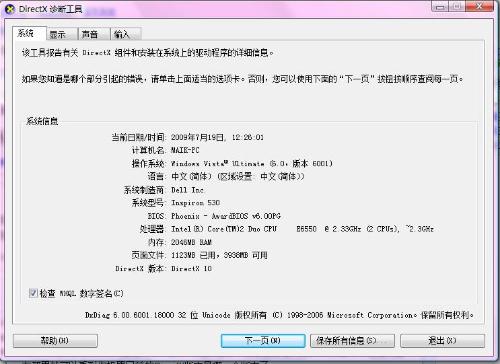
Task: Toggle the 检查 WHQL 数字签名 checkbox
Action: (33, 293)
